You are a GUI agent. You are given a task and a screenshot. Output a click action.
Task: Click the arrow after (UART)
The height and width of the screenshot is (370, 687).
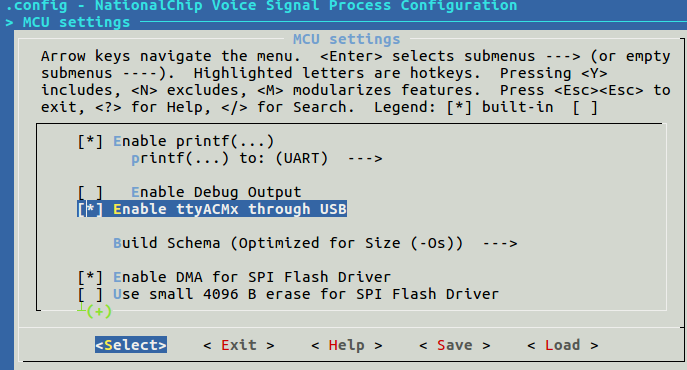tap(365, 158)
